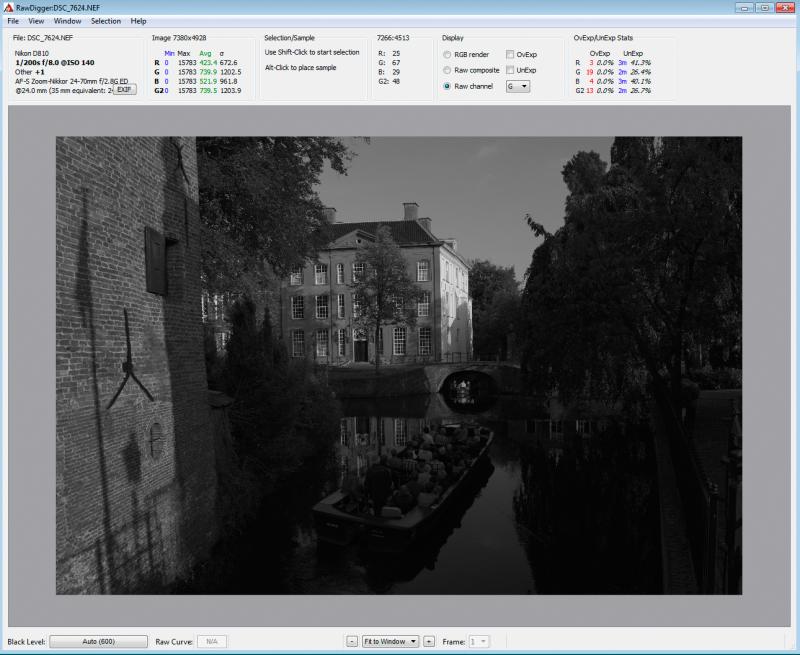Click the B channel average 521.9

pyautogui.click(x=208, y=81)
